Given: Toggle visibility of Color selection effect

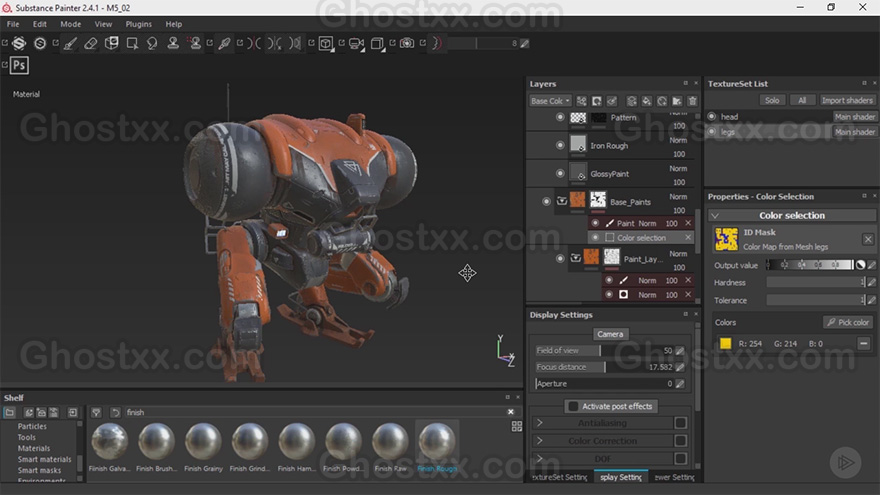Looking at the screenshot, I should (x=595, y=237).
